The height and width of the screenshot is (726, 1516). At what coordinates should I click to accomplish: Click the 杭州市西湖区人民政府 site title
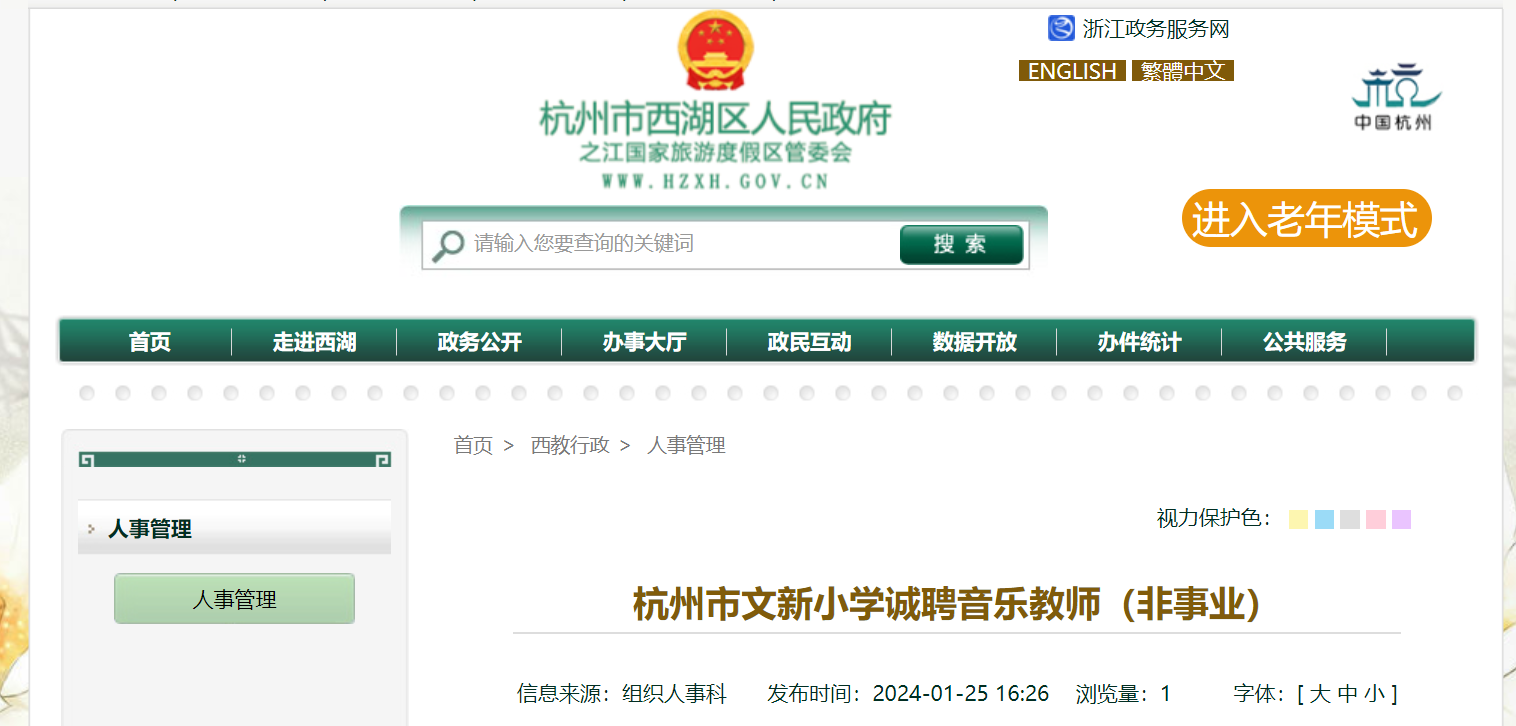(715, 119)
